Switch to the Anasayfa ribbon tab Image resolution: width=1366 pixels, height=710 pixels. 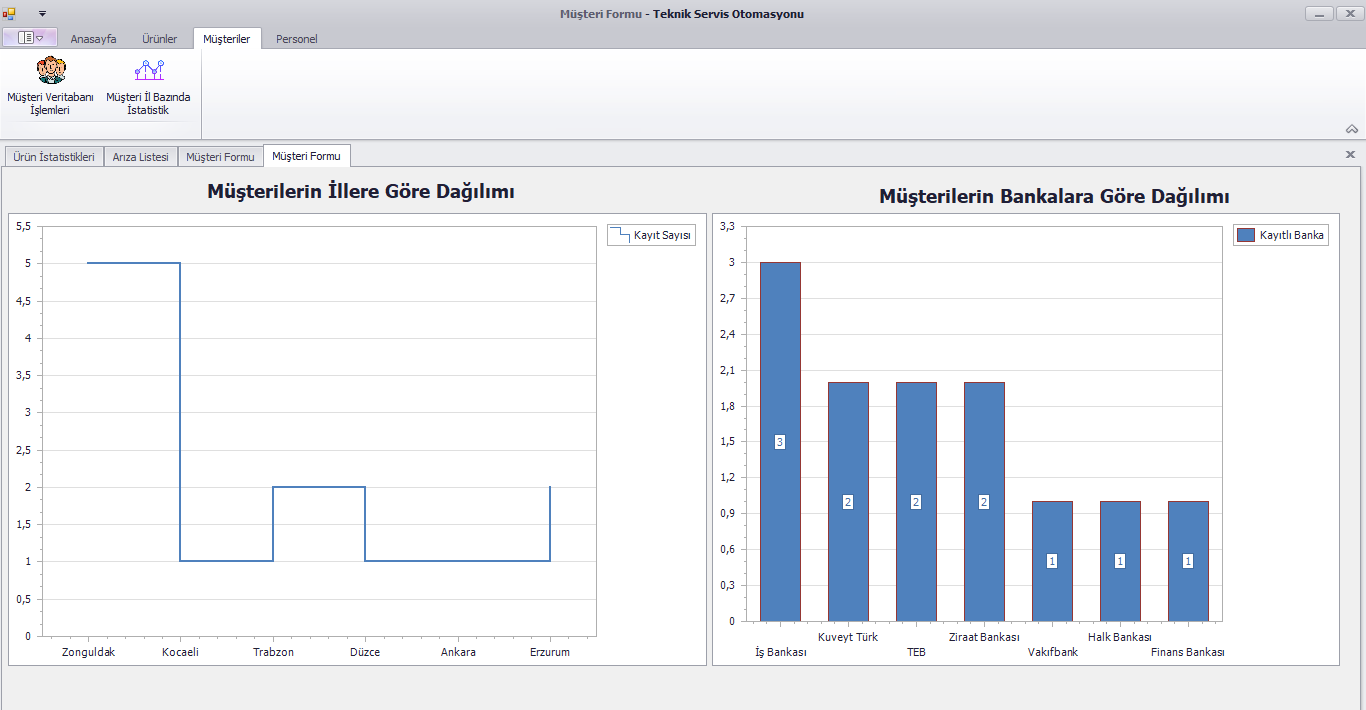pyautogui.click(x=93, y=39)
